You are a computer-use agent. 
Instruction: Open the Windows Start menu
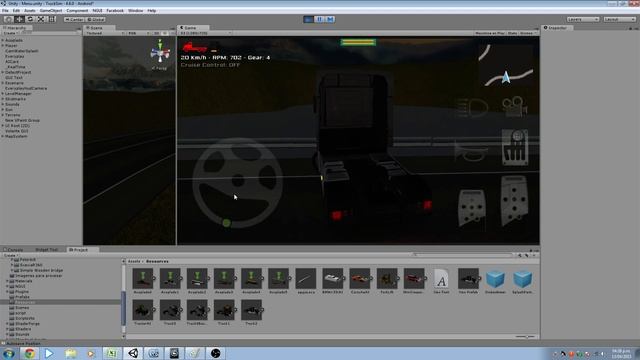point(8,353)
